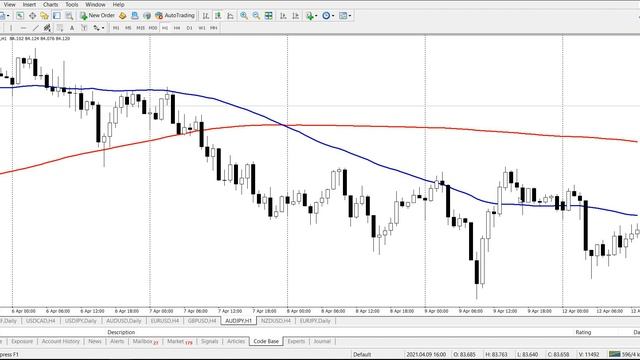Sort by the Description column header
The width and height of the screenshot is (640, 360).
(x=121, y=332)
